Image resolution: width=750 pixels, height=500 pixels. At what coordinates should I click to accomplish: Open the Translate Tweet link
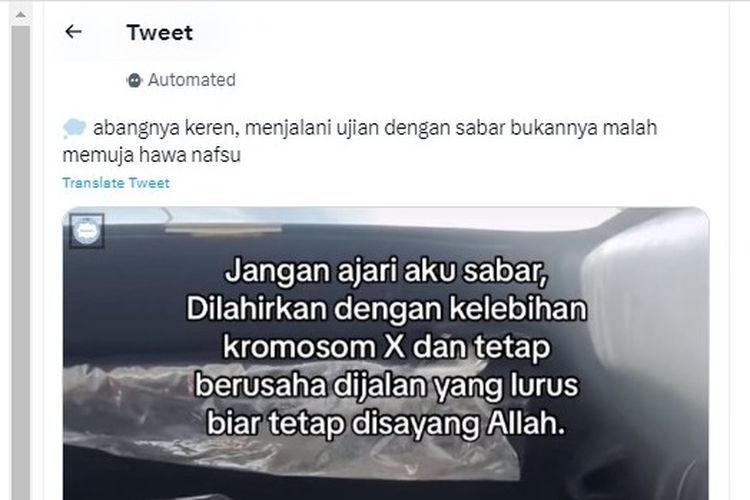(116, 183)
